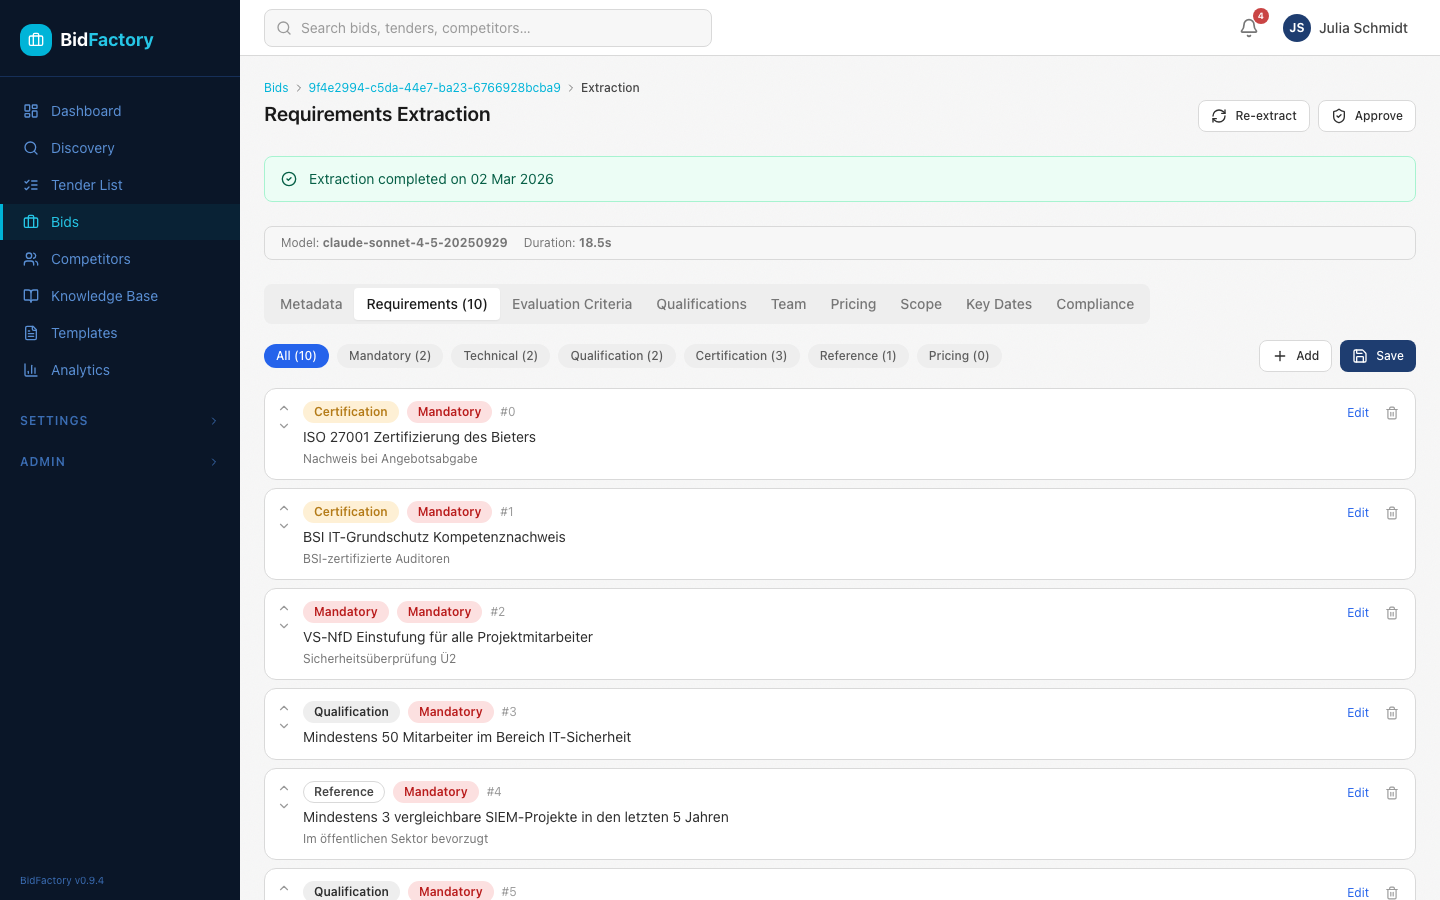
Task: Select Bids in the sidebar
Action: 120,222
